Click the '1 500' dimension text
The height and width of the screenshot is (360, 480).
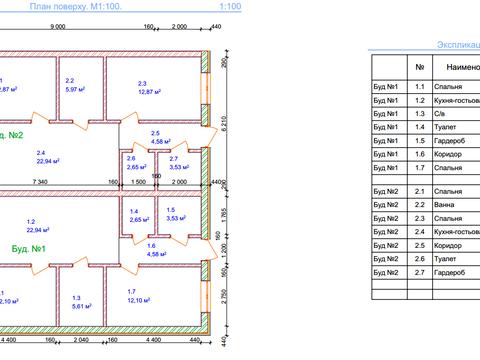click(x=138, y=182)
